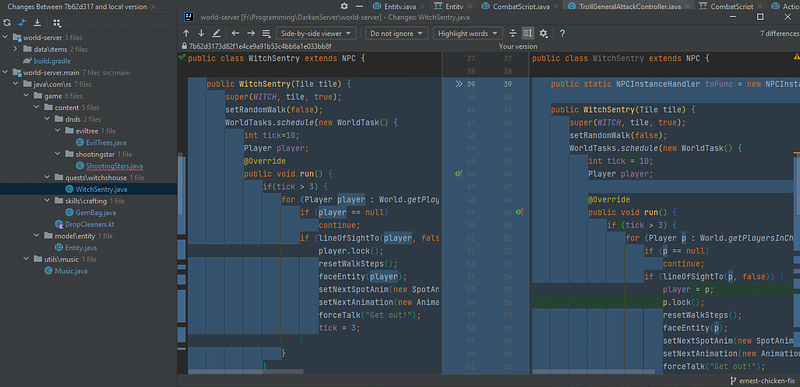800x387 pixels.
Task: Collapse the java\com\rs folder
Action: coord(15,84)
